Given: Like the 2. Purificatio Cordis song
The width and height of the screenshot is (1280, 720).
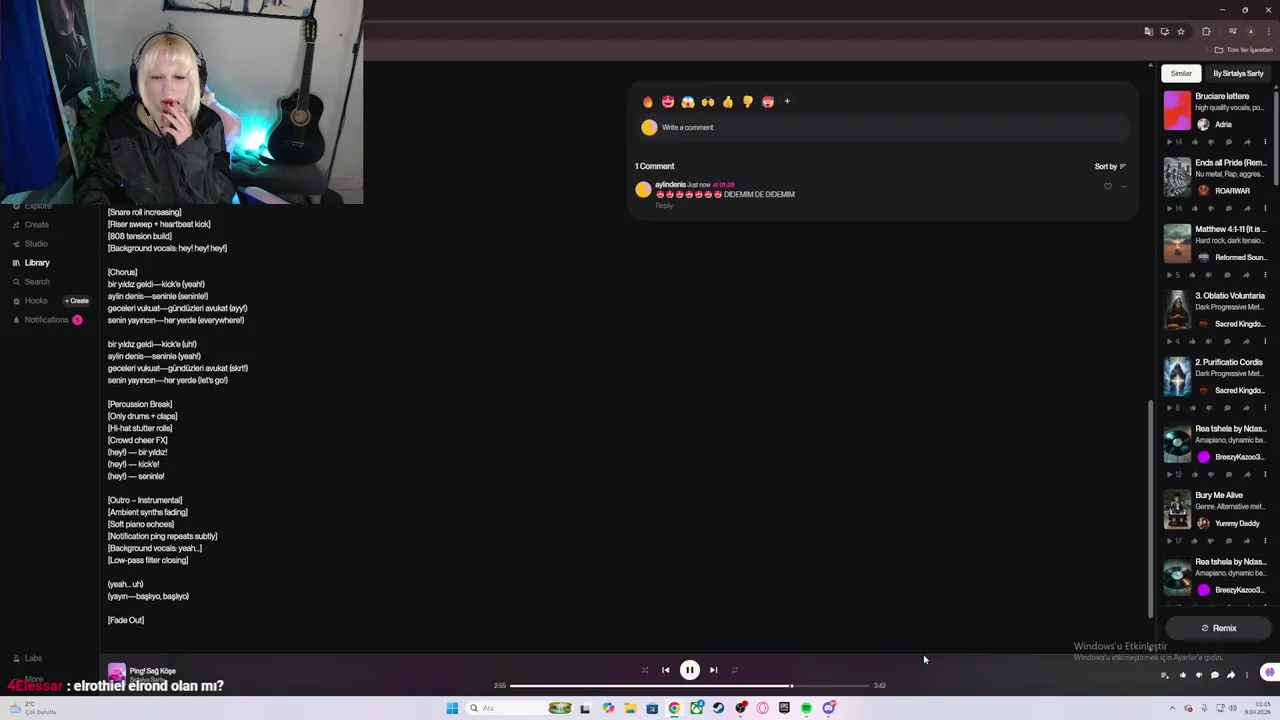Looking at the screenshot, I should click(x=1195, y=408).
